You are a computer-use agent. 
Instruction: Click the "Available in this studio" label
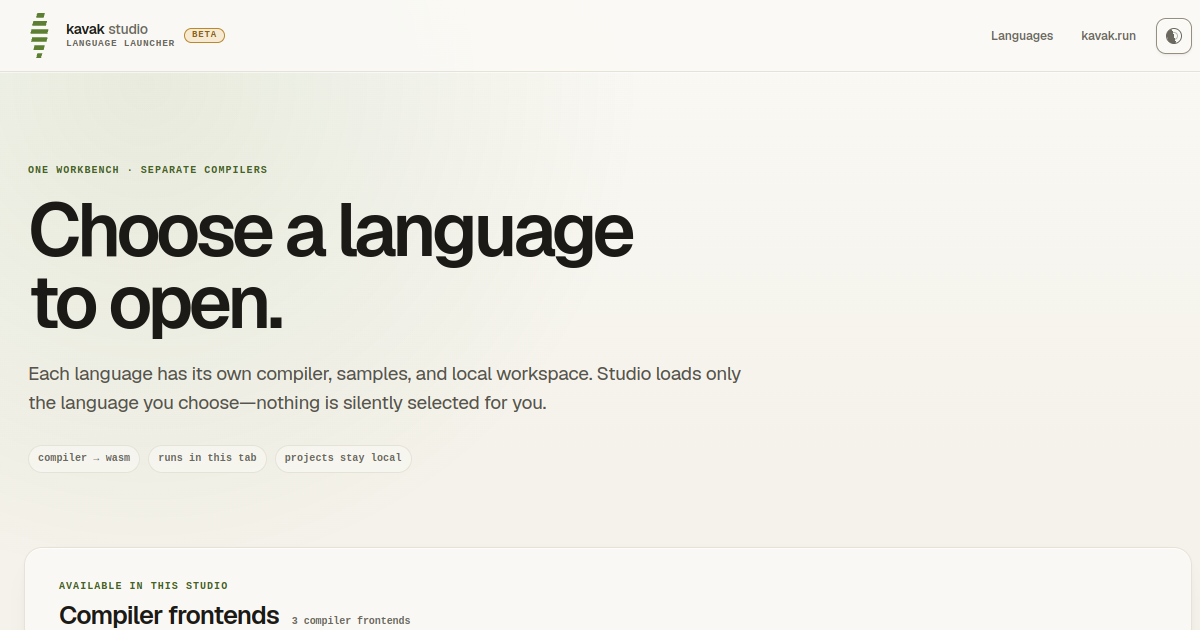(143, 586)
